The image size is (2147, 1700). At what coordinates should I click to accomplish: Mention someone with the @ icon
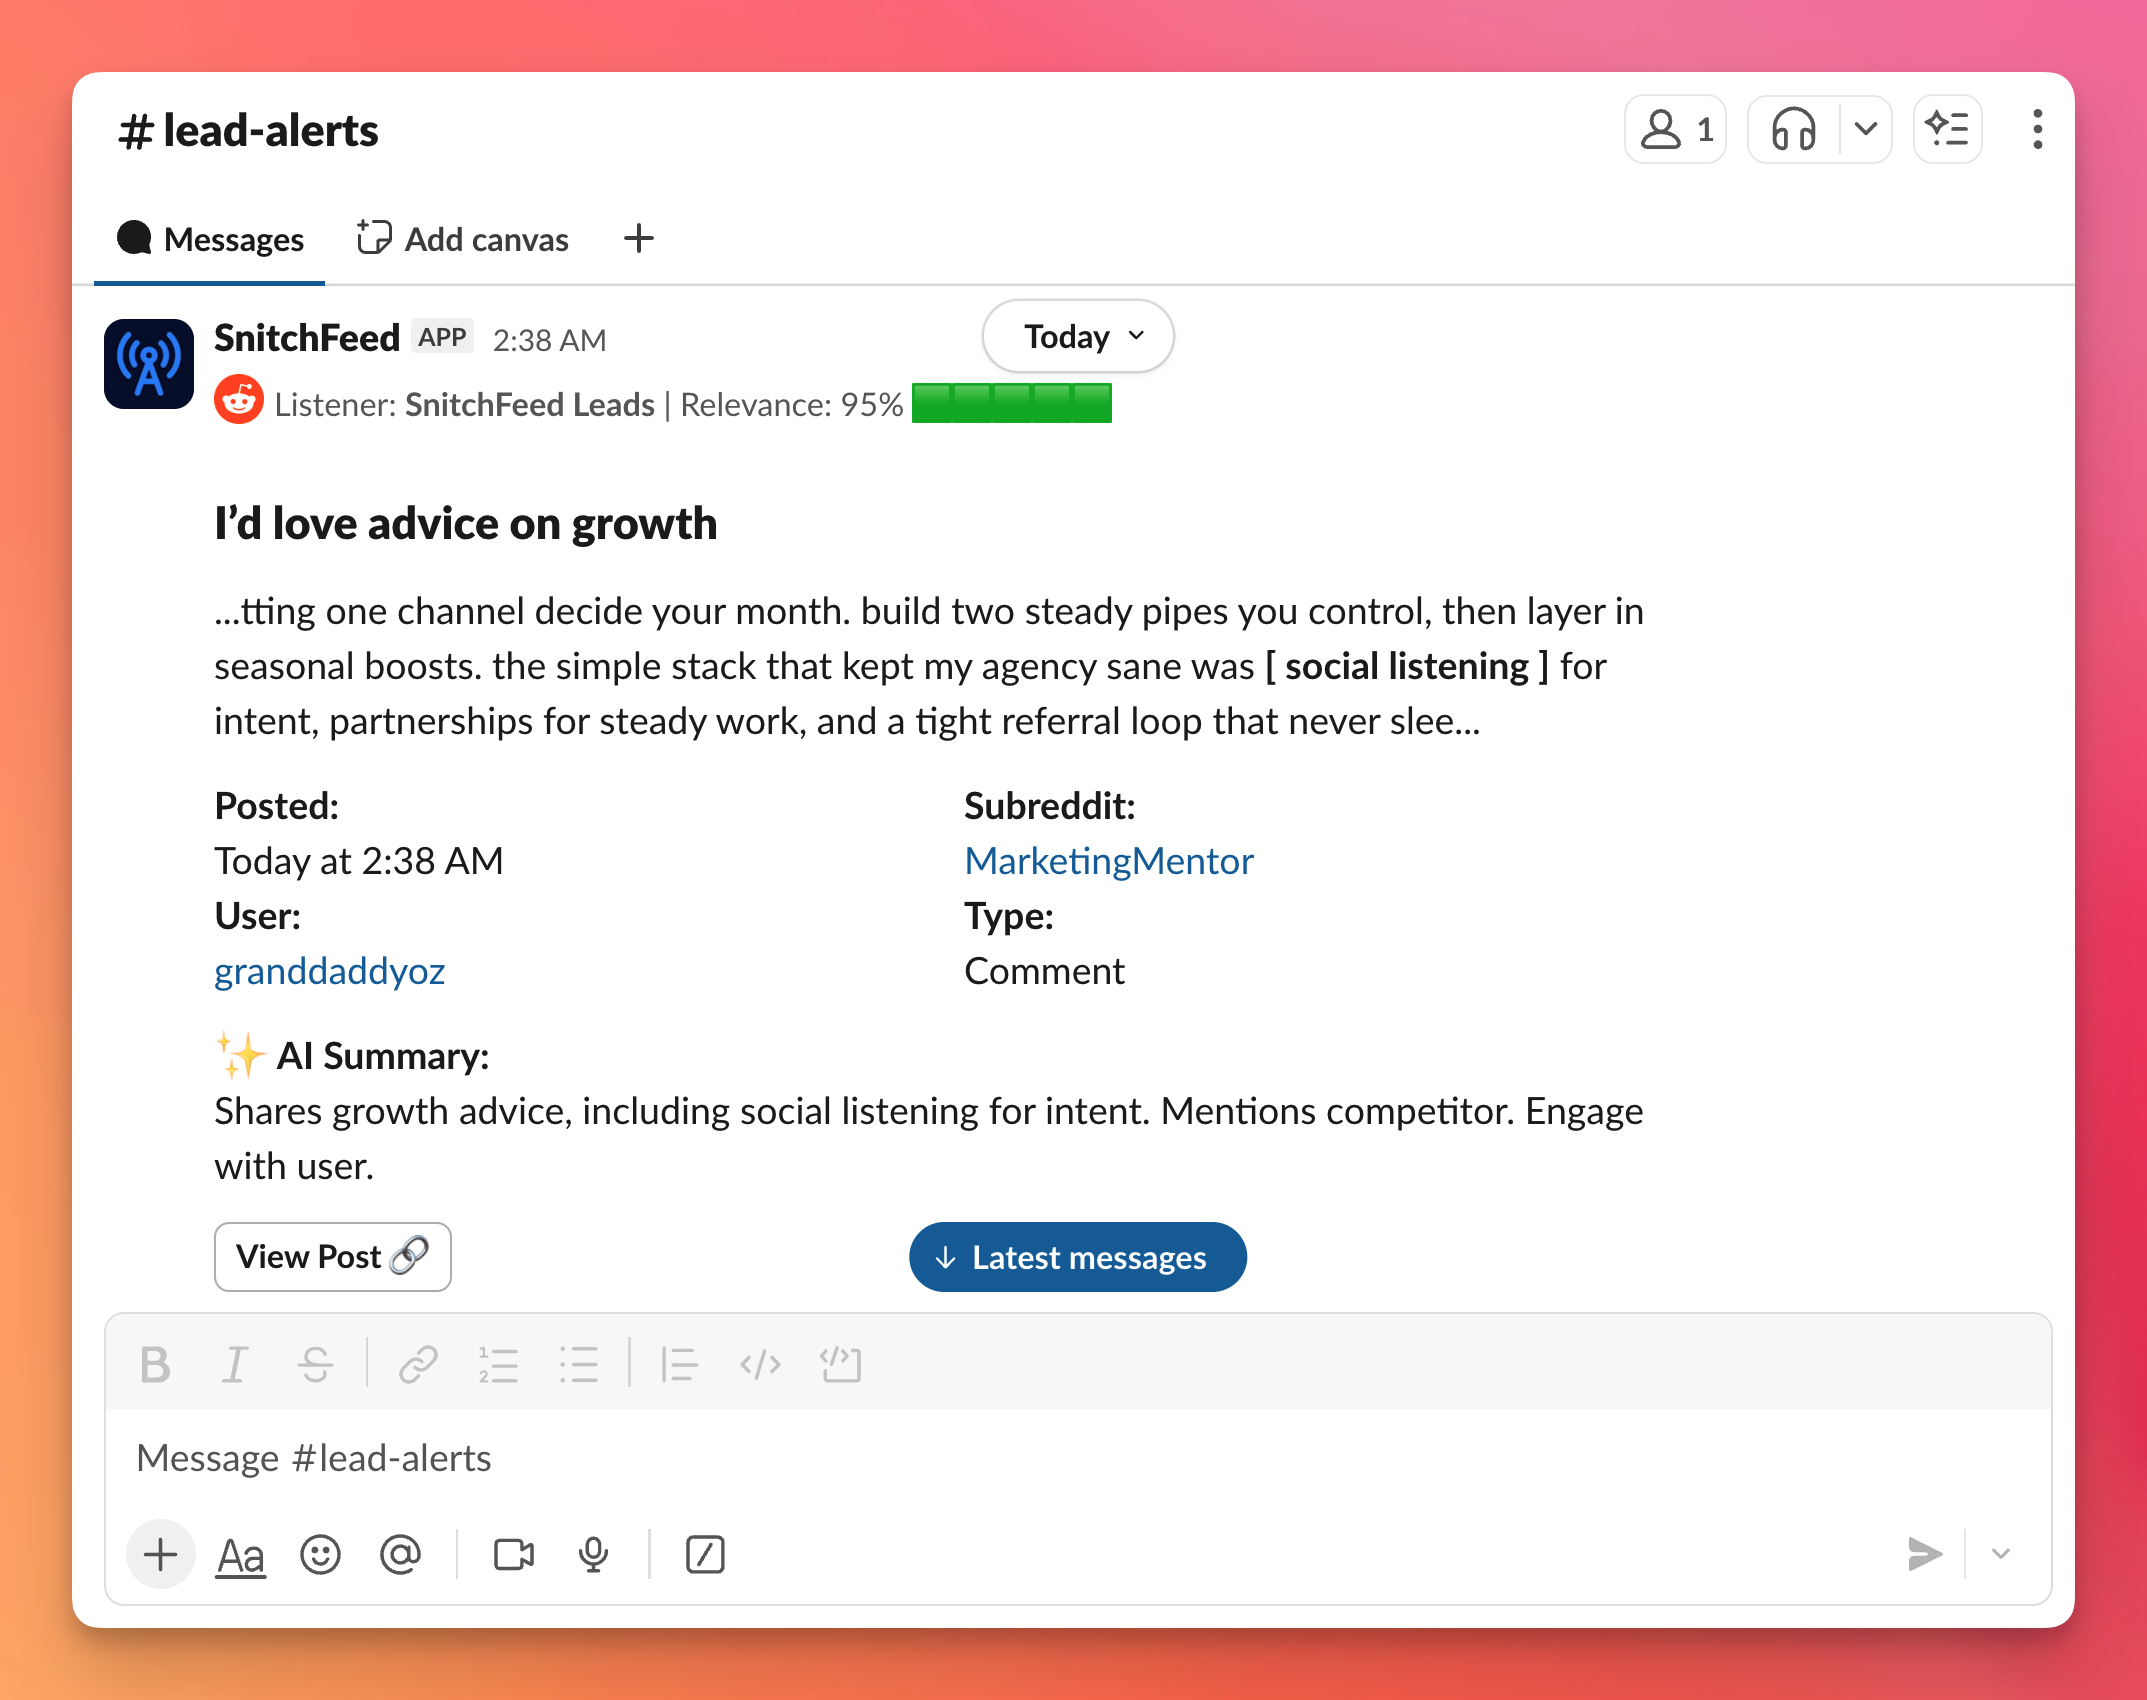point(400,1554)
